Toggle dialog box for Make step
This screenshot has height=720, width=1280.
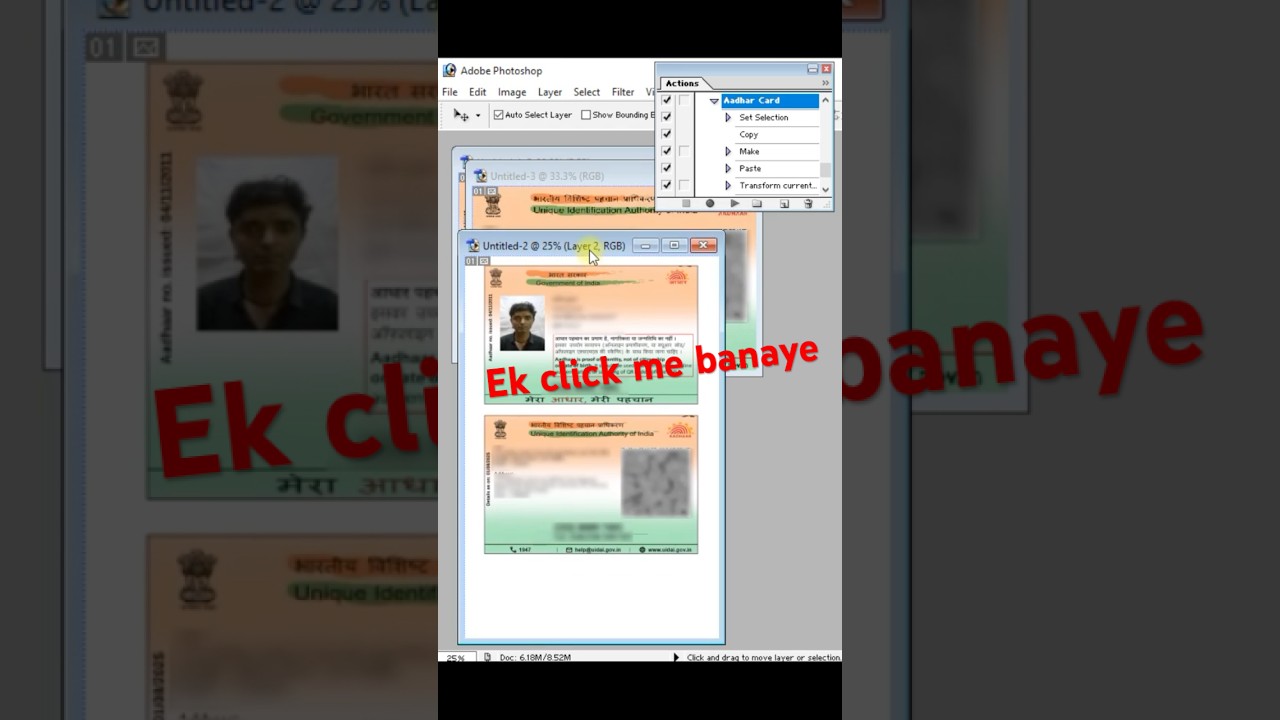tap(684, 151)
